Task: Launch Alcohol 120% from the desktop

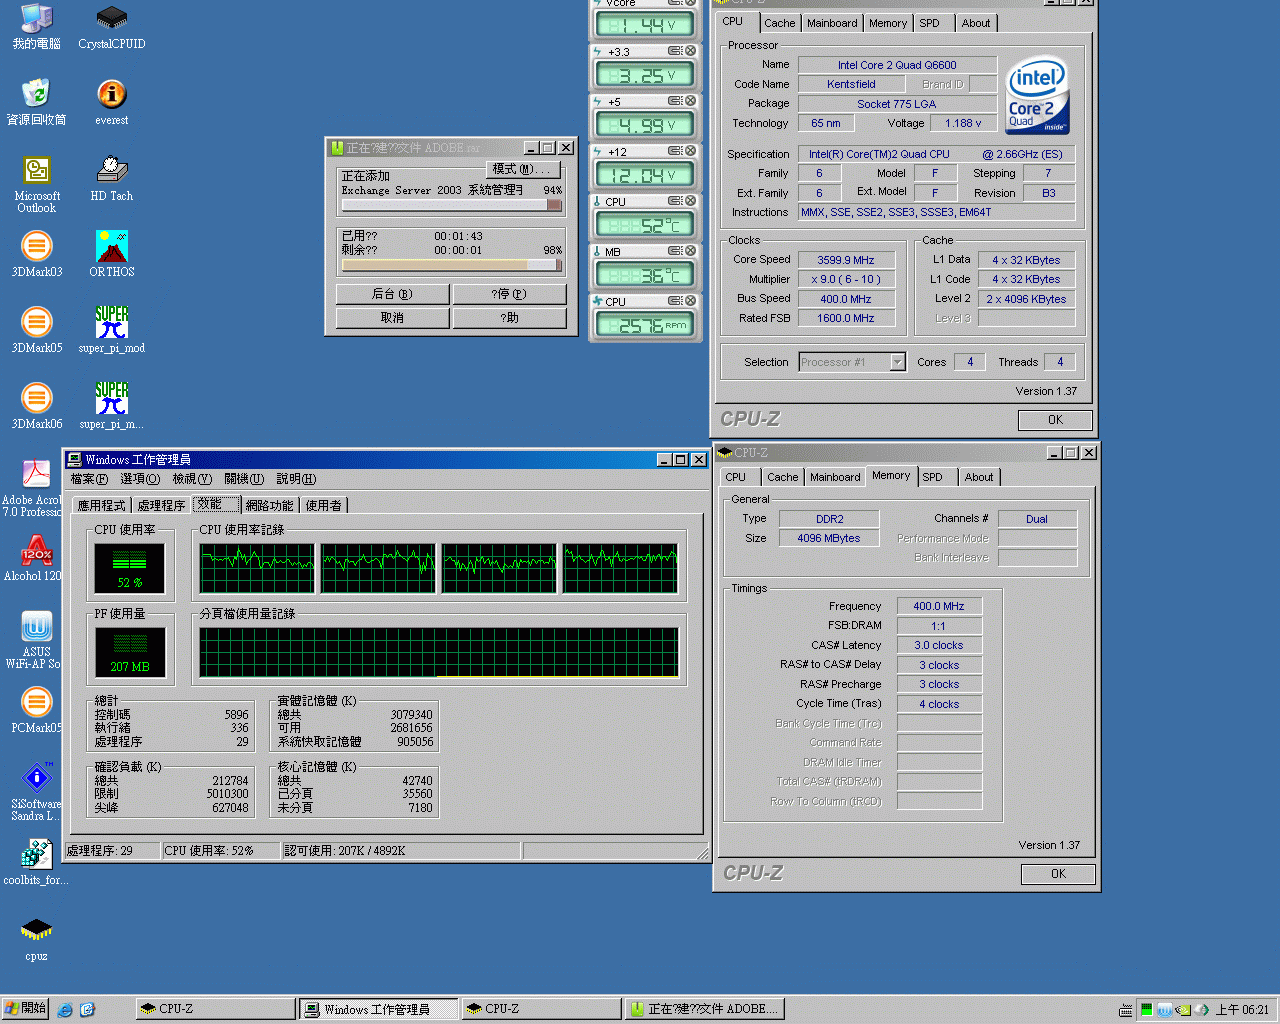Action: [x=33, y=558]
